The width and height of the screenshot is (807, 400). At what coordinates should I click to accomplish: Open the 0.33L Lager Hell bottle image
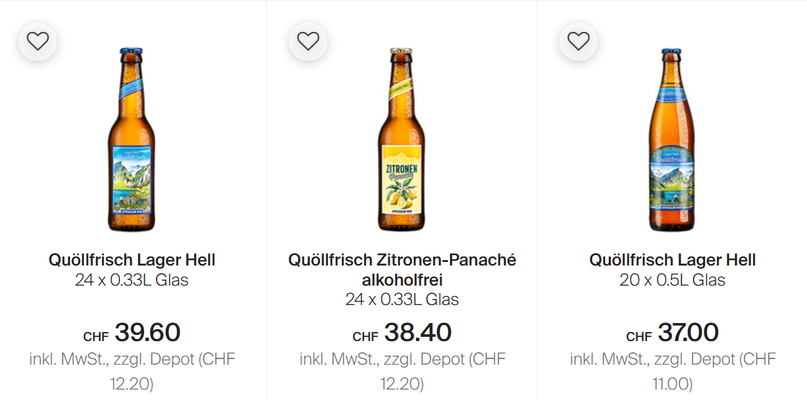(x=132, y=138)
